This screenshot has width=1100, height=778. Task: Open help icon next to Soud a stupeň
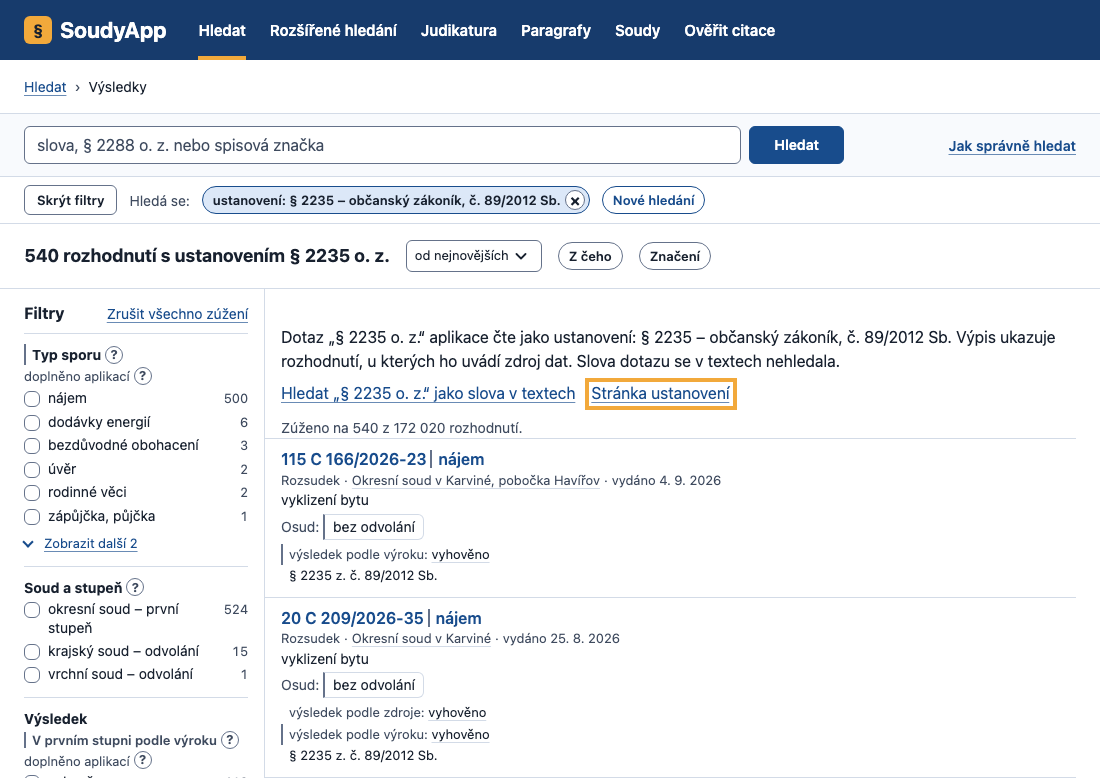(135, 588)
